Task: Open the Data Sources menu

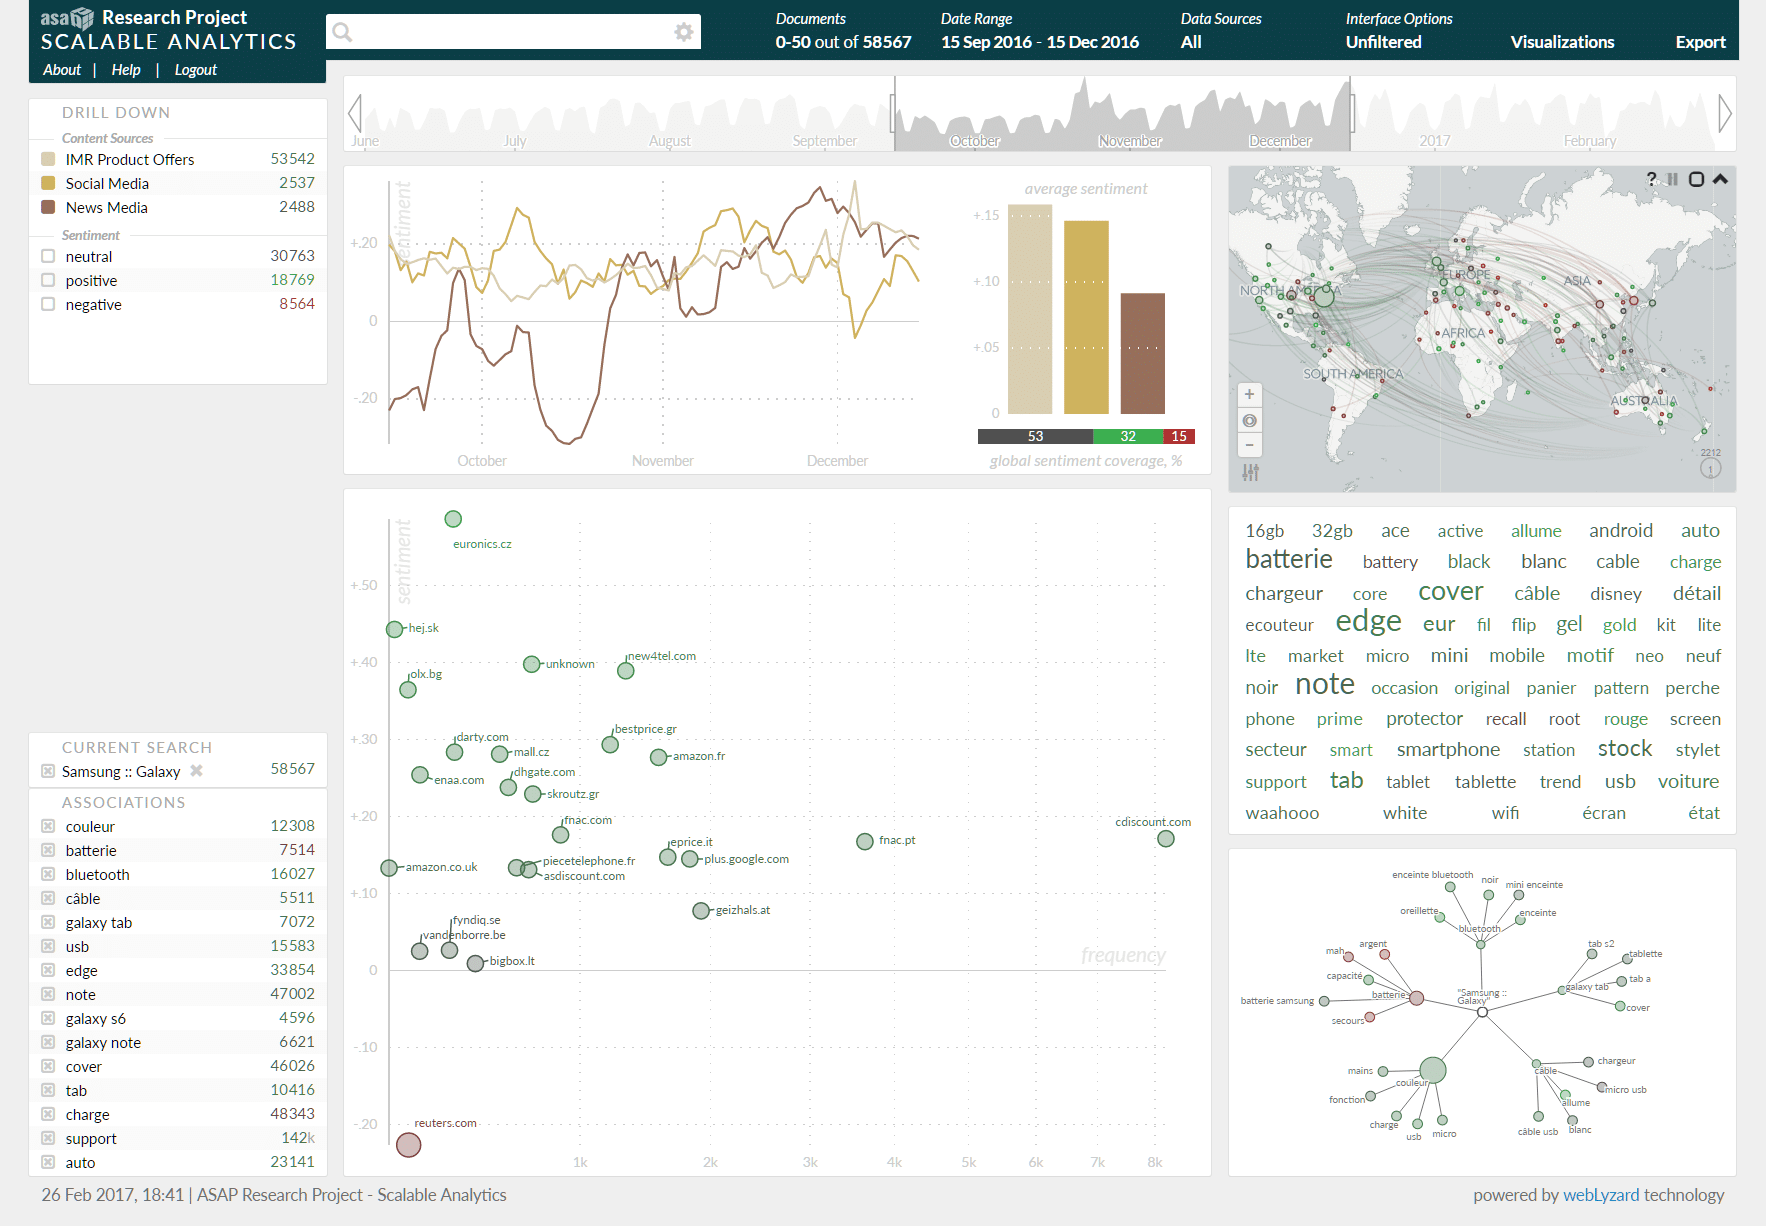Action: [1220, 31]
